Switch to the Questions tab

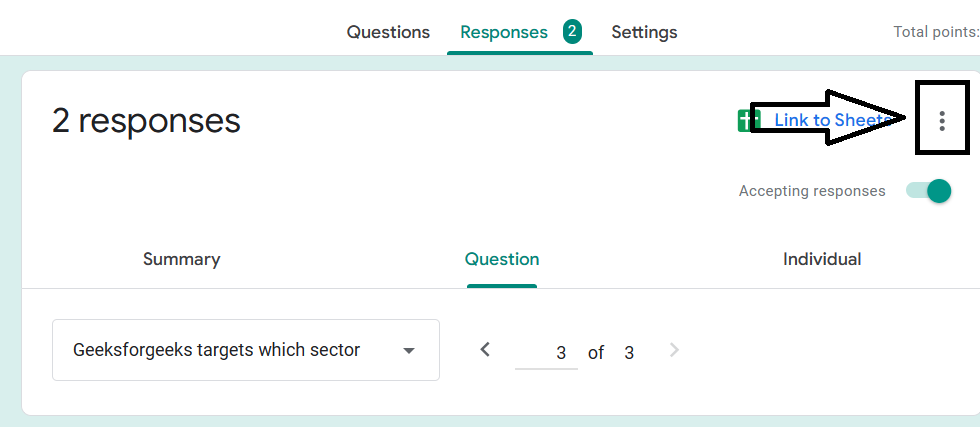pyautogui.click(x=388, y=32)
